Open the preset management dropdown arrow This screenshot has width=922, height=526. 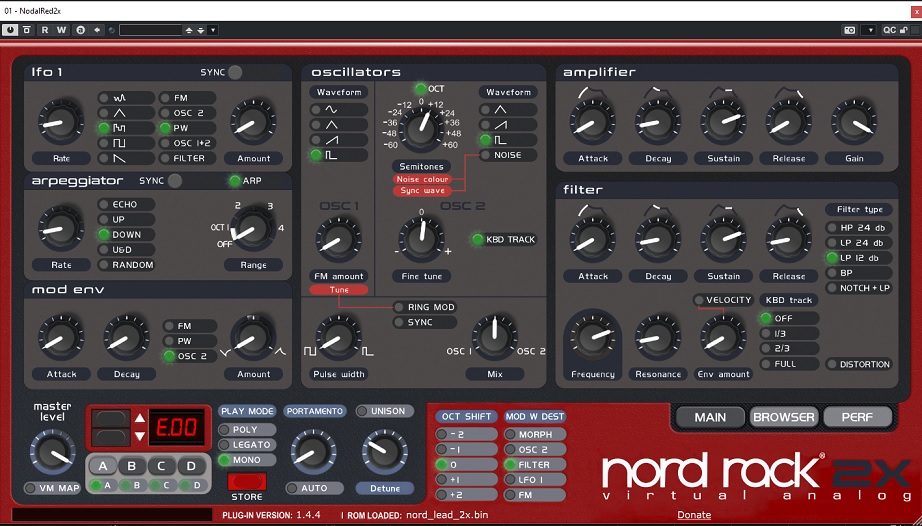click(213, 30)
